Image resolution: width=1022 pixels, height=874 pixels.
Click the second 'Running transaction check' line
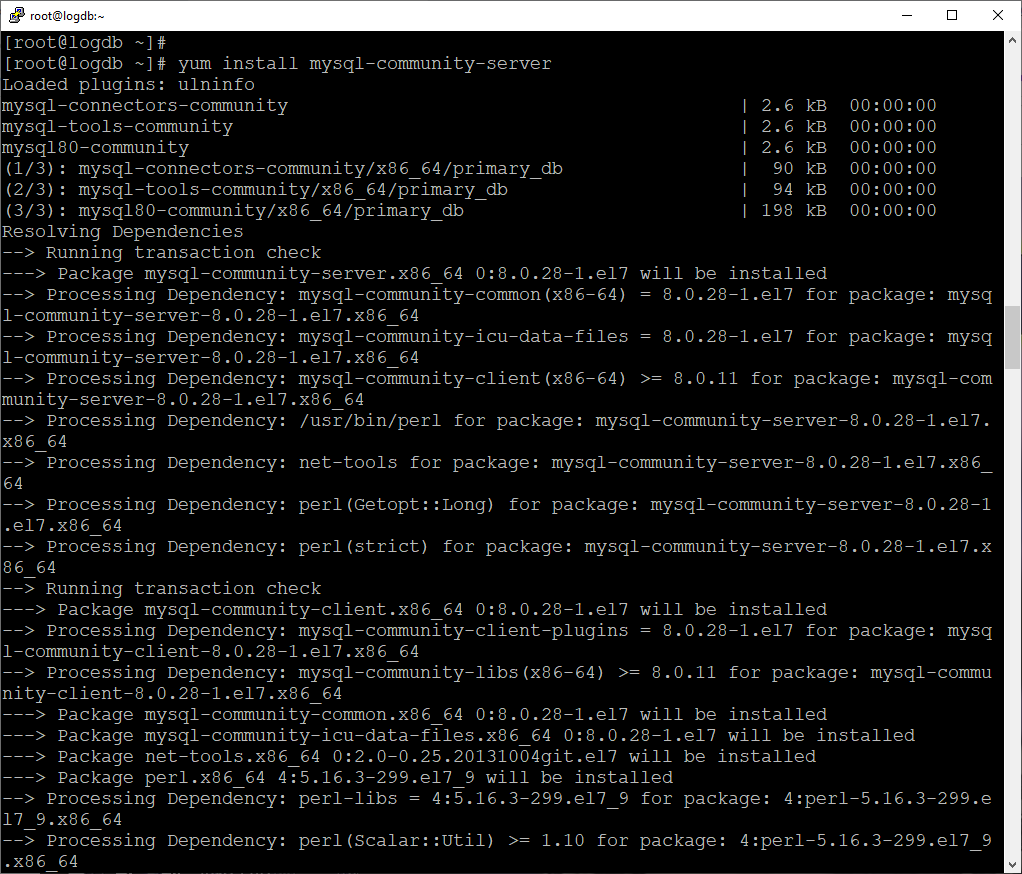161,589
